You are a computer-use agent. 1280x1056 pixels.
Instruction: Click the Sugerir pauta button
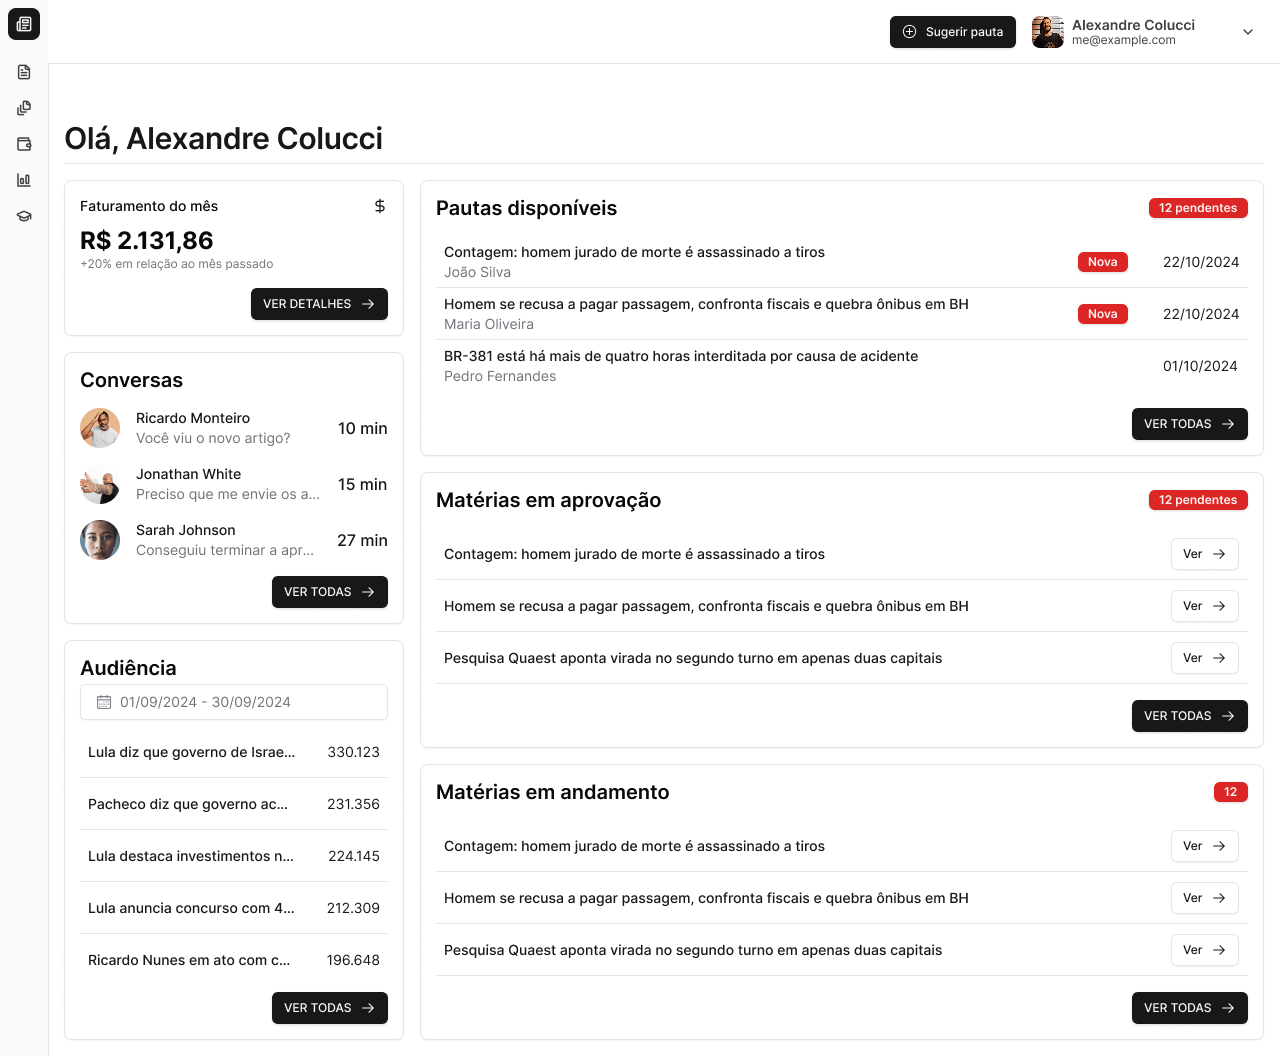952,32
